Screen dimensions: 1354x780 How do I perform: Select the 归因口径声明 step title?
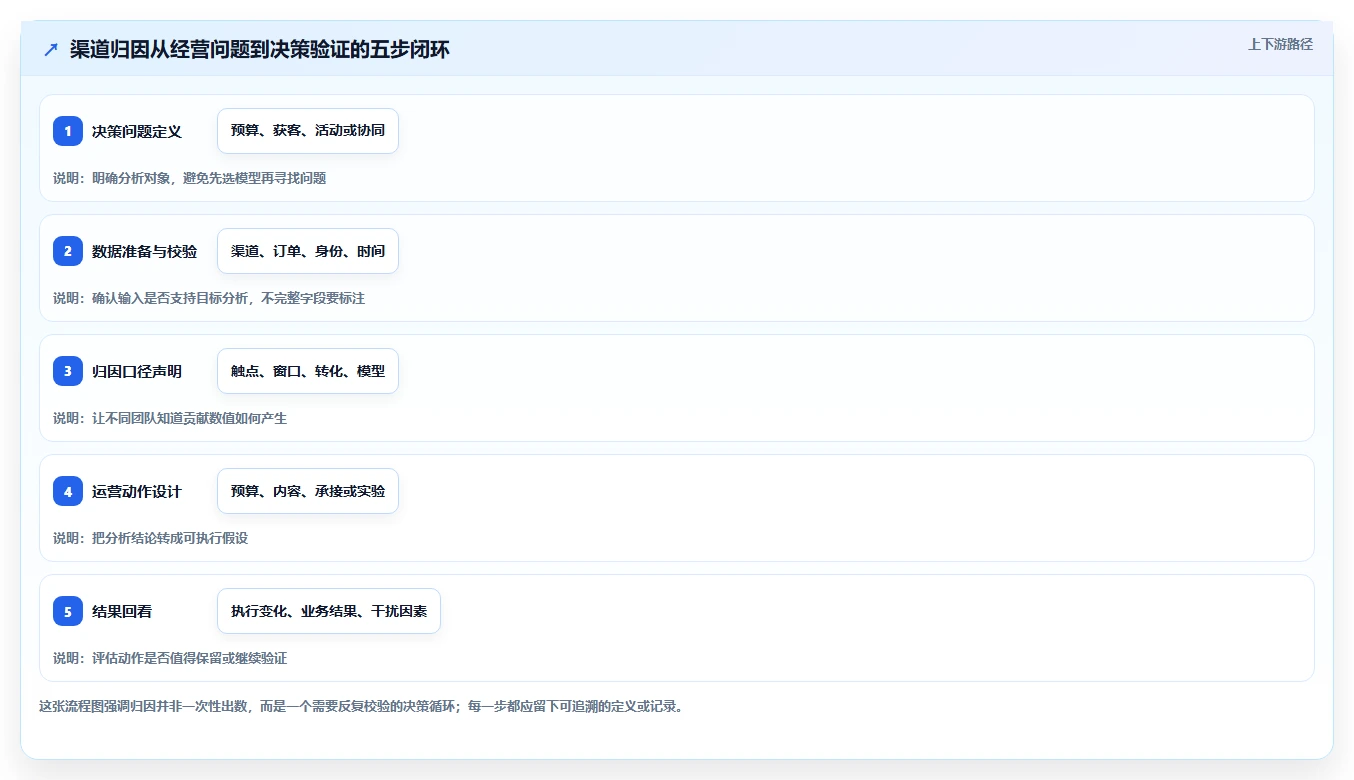point(137,371)
